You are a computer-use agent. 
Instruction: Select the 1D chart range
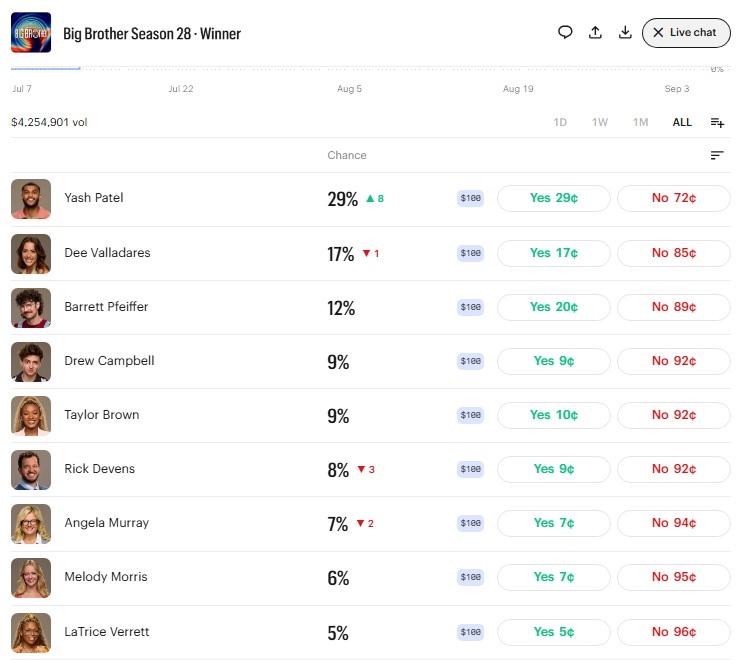[560, 122]
